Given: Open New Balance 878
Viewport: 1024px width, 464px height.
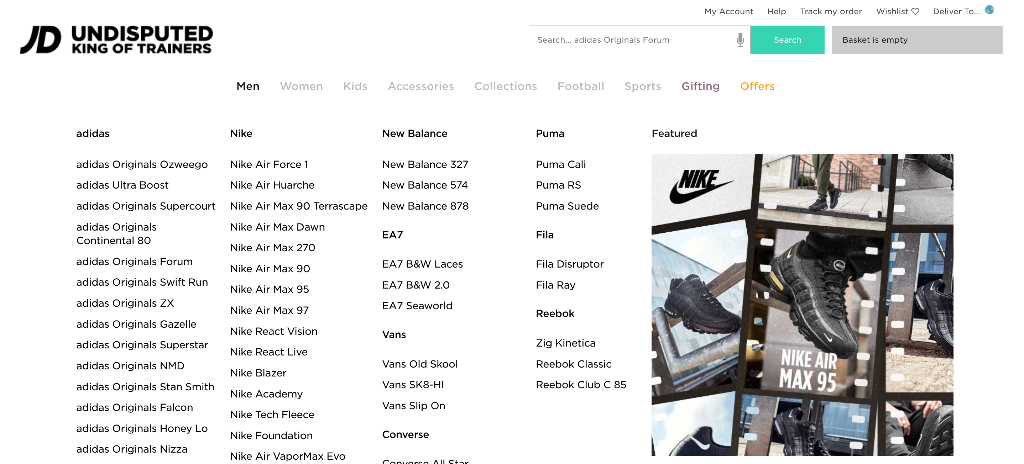Looking at the screenshot, I should click(425, 207).
